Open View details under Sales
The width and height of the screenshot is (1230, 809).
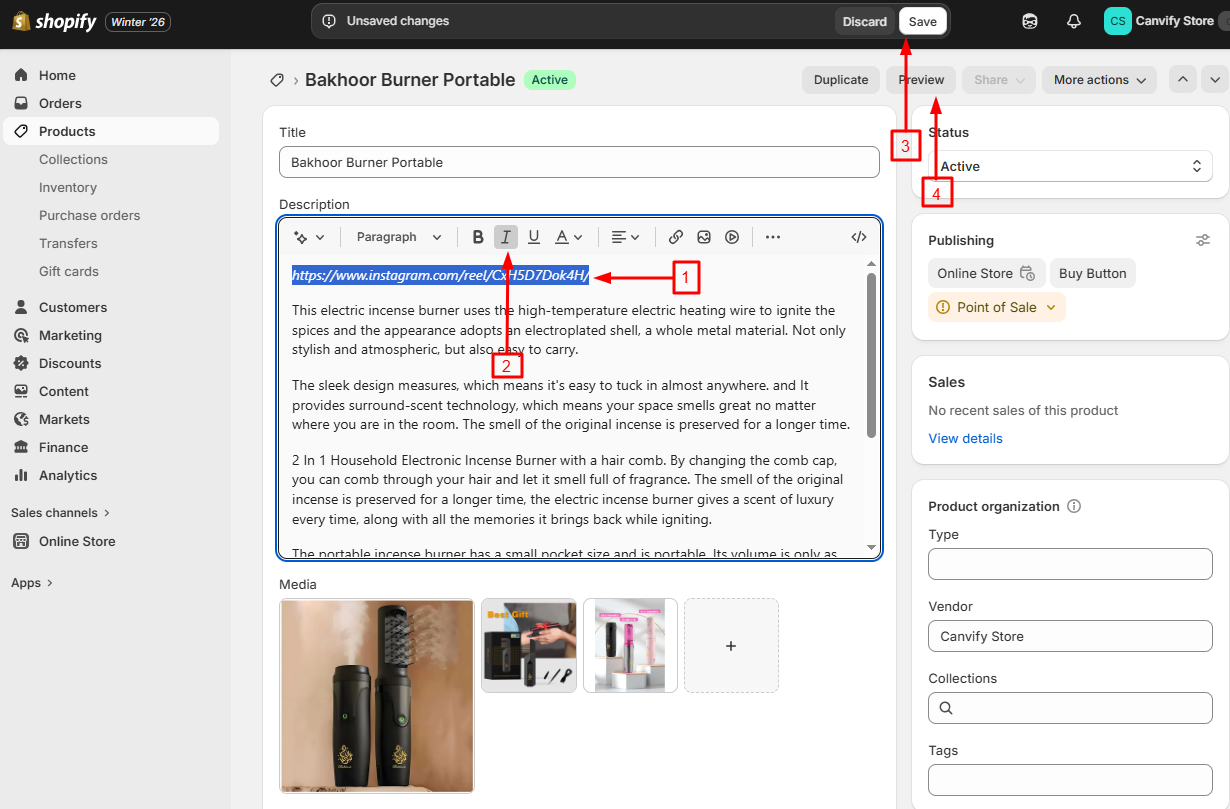964,438
